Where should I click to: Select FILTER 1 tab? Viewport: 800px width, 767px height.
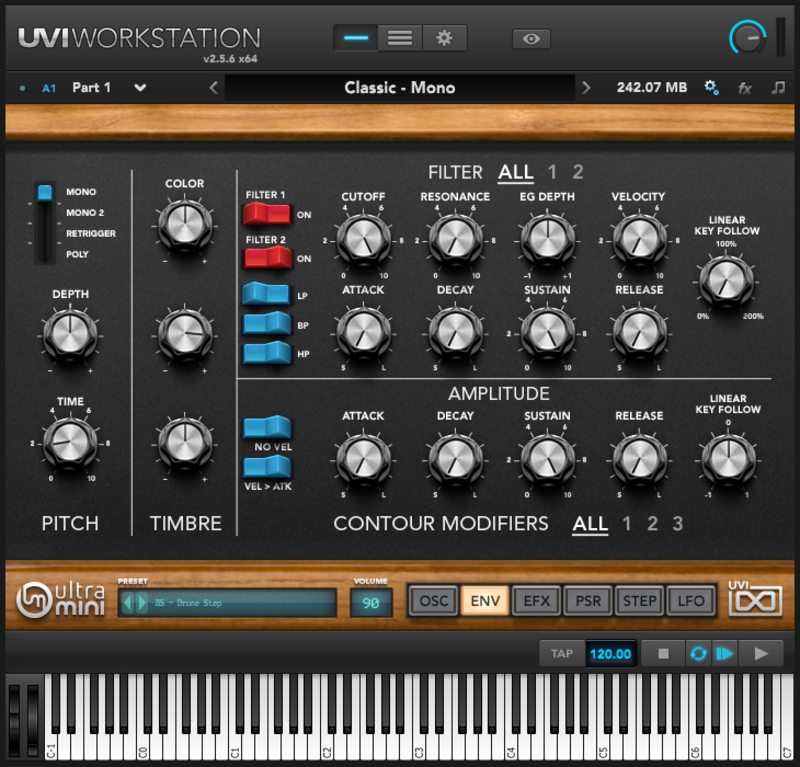tap(552, 172)
